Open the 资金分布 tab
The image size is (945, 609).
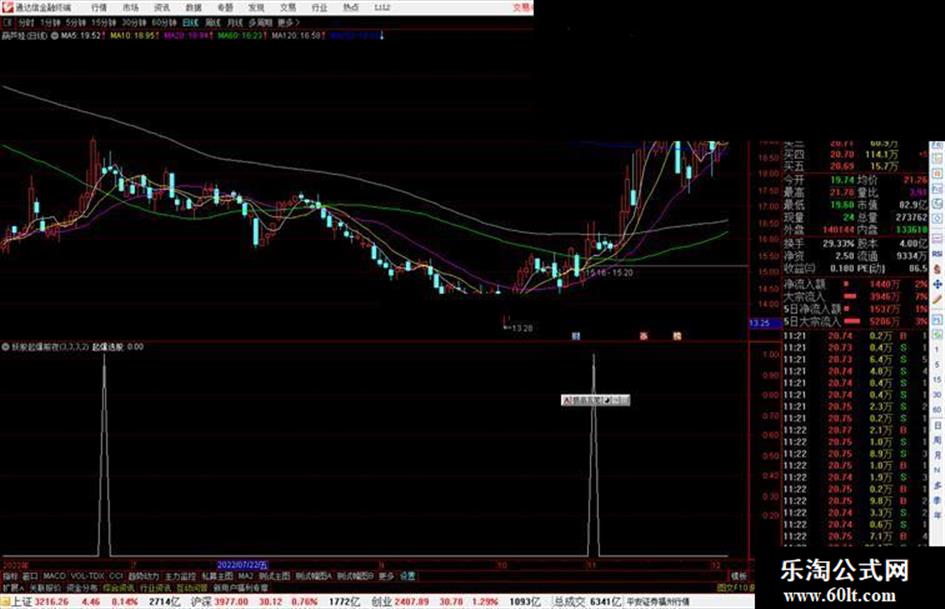82,588
